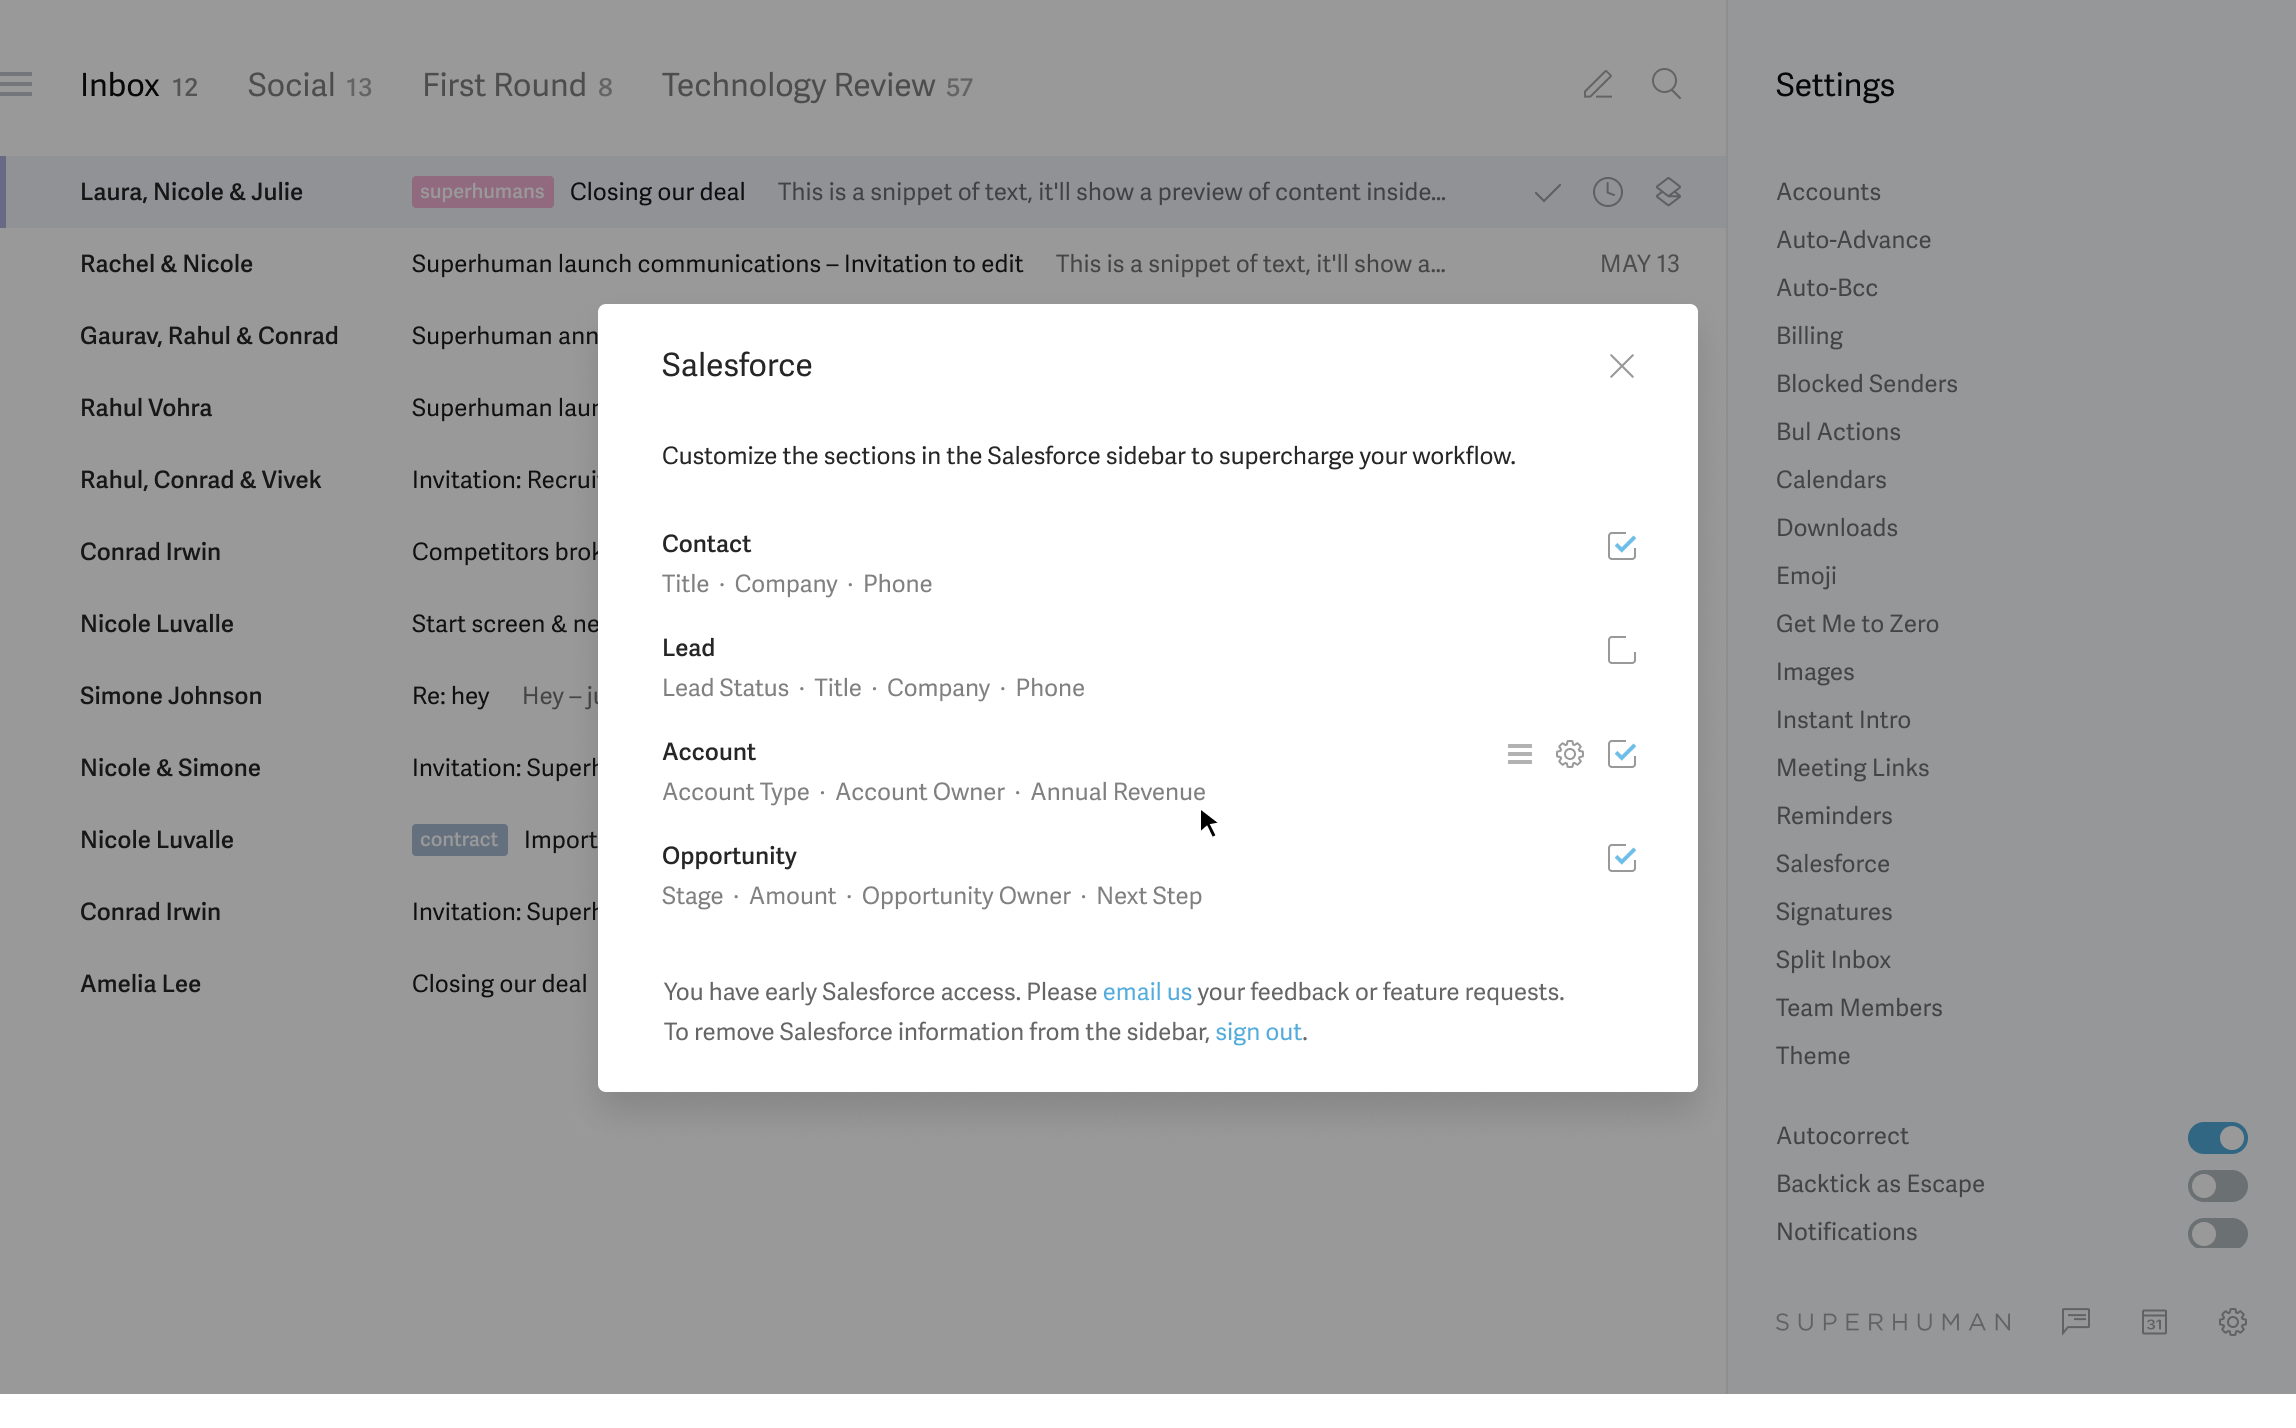Open the calendar icon in footer
Image resolution: width=2296 pixels, height=1428 pixels.
coord(2154,1322)
